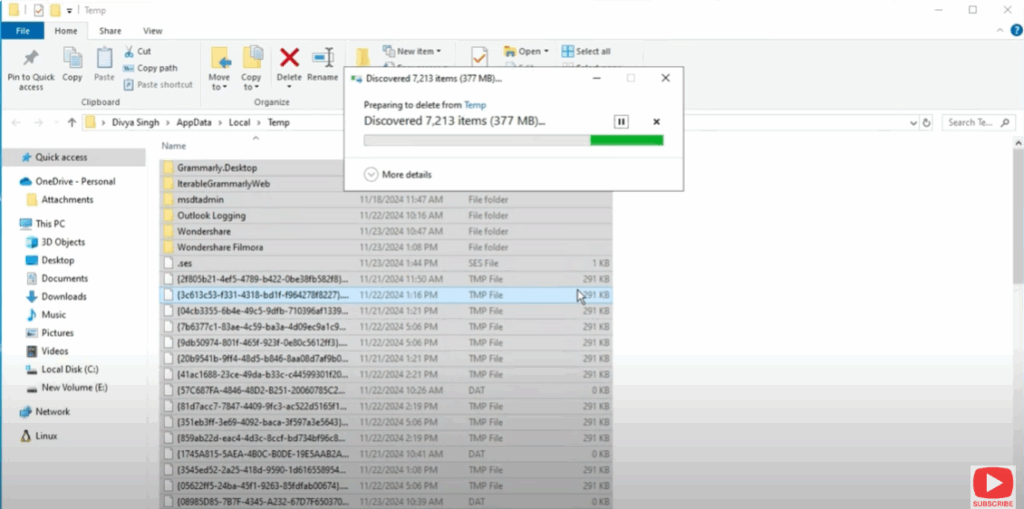Go up one folder level
This screenshot has width=1024, height=509.
(x=72, y=122)
